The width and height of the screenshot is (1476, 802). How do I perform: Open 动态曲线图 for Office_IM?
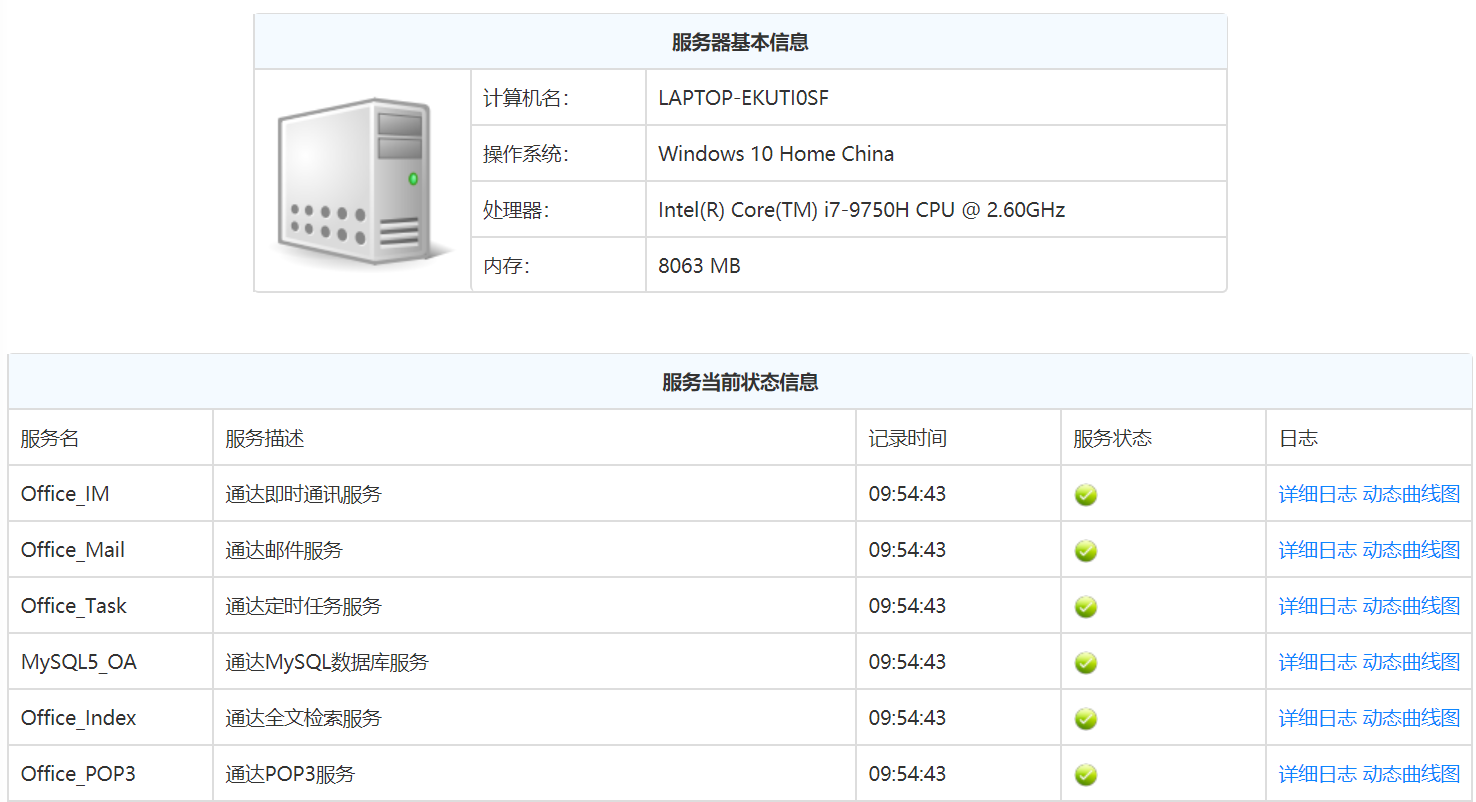1411,494
